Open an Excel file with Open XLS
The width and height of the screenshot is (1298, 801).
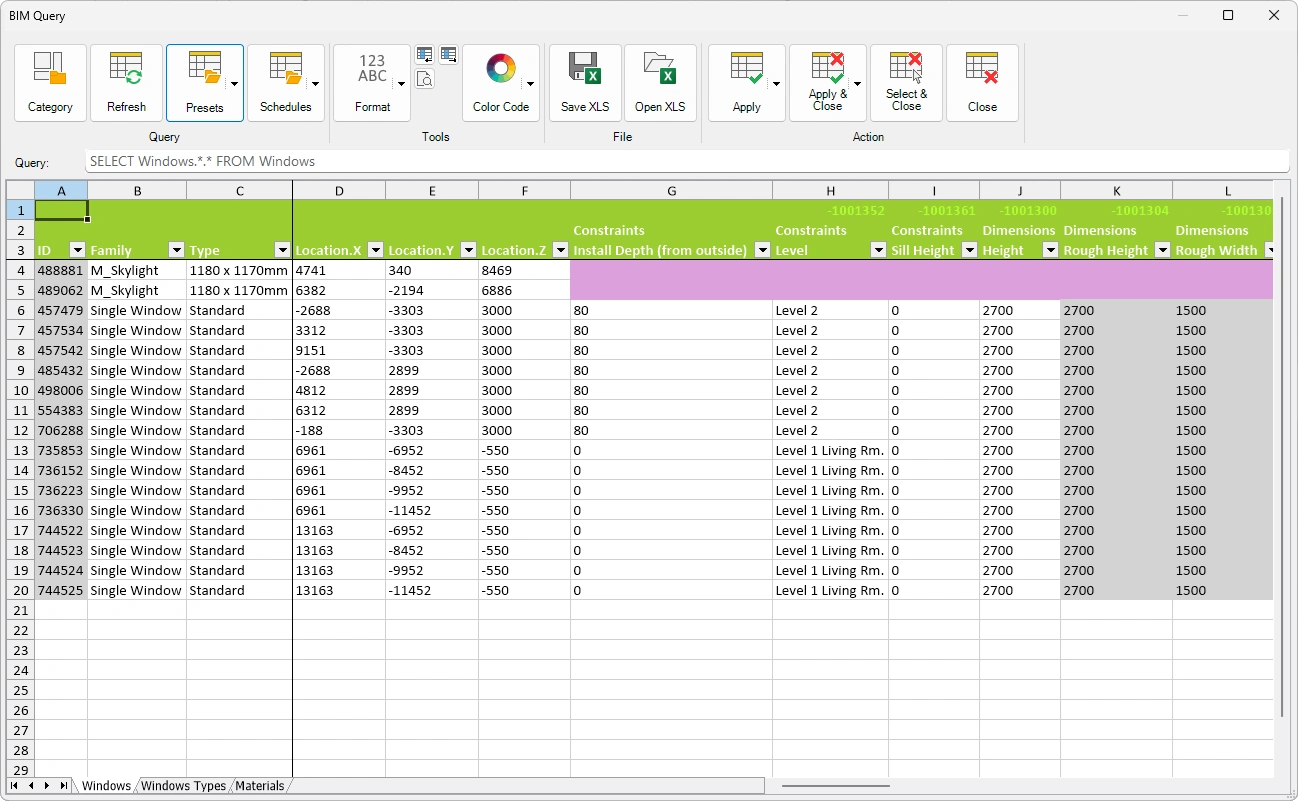coord(660,83)
